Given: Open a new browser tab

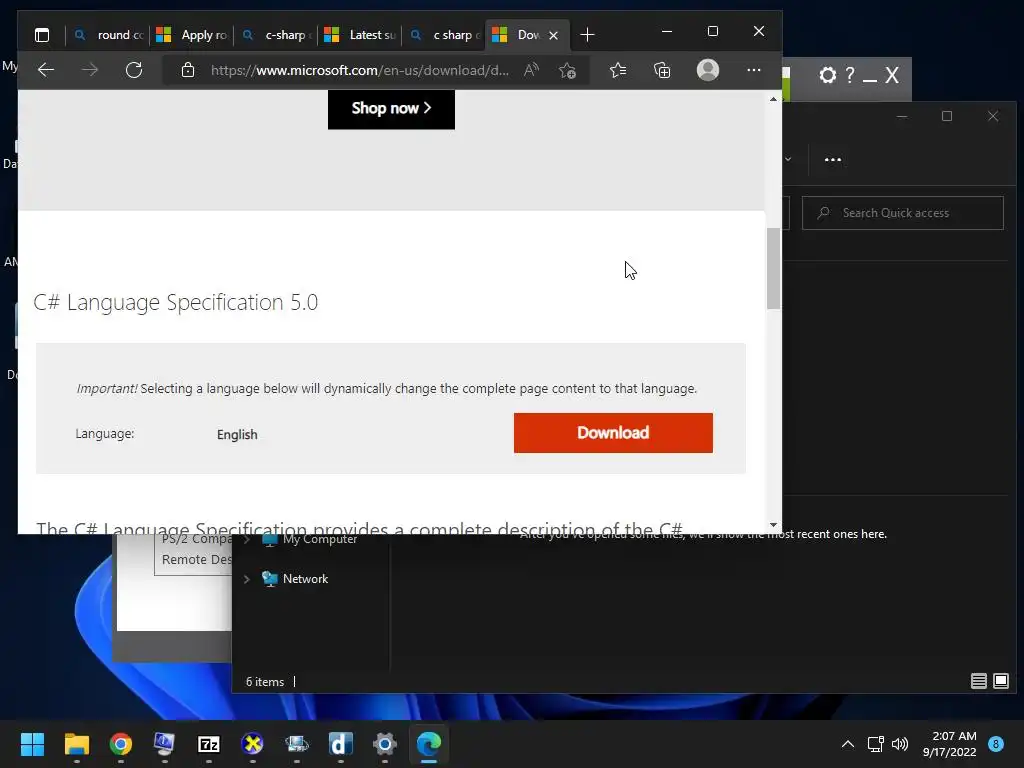Looking at the screenshot, I should click(x=587, y=35).
